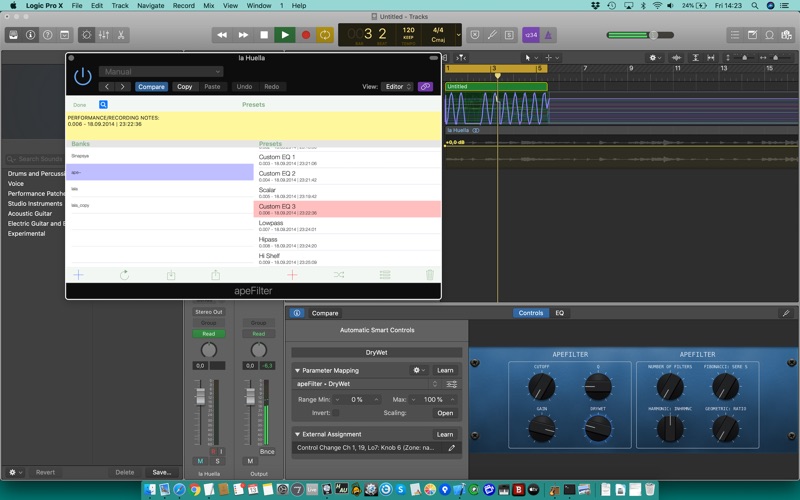Select the Custom EQ 1 preset
The height and width of the screenshot is (500, 800).
point(347,160)
